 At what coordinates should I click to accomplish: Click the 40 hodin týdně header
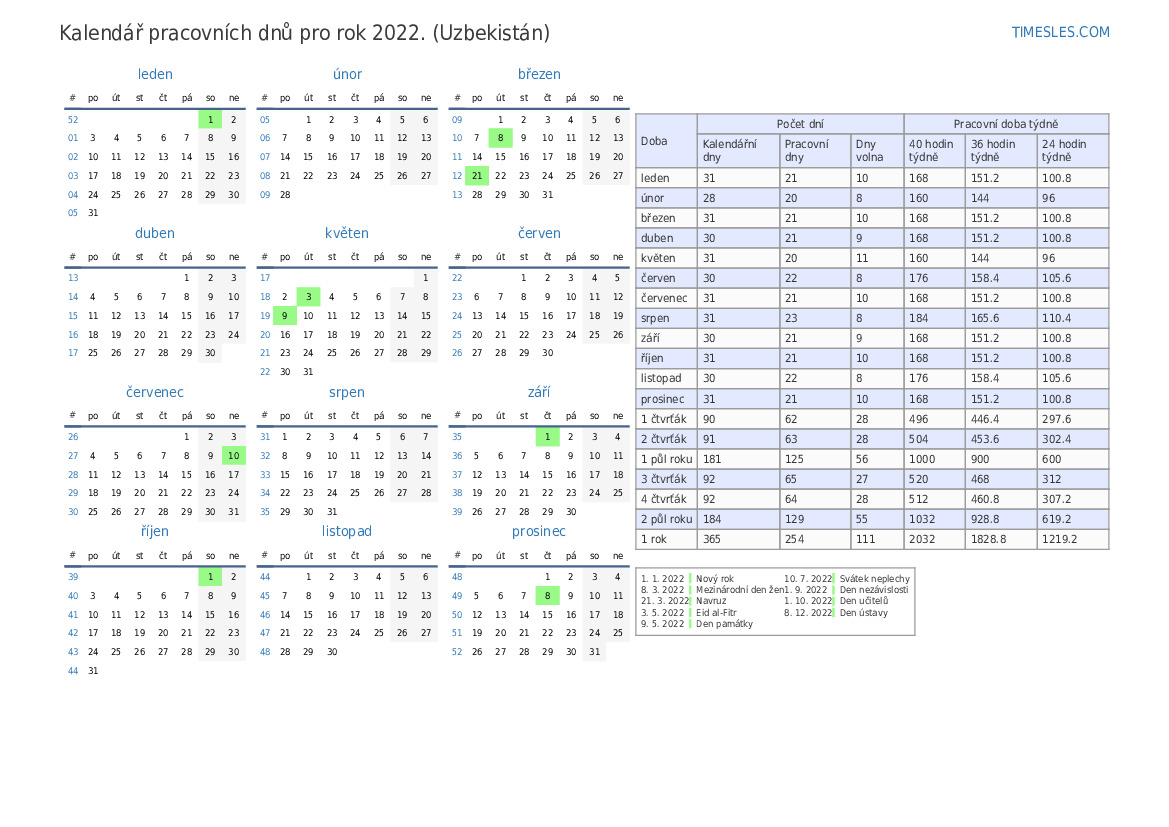(934, 150)
